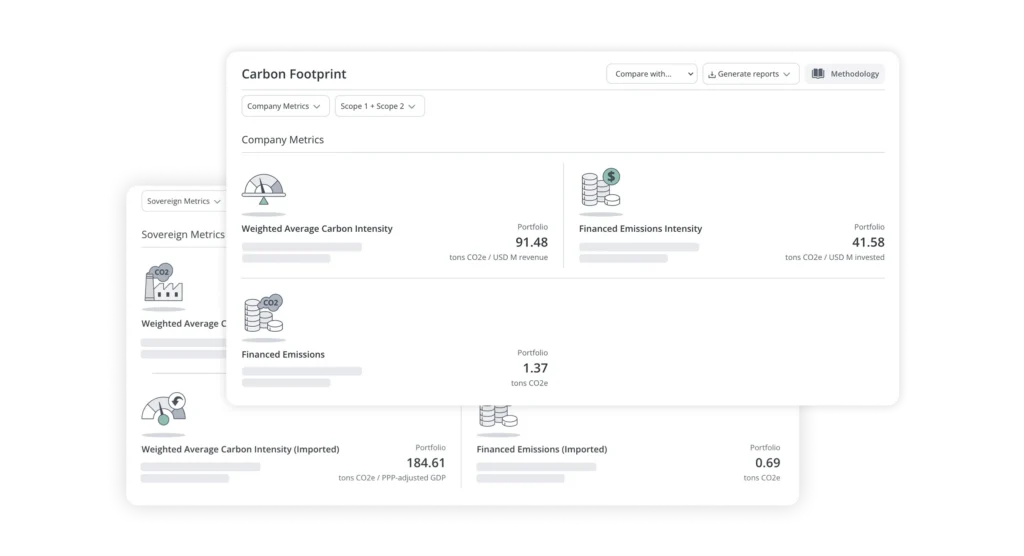Select the portfolio value 1.37

[535, 368]
